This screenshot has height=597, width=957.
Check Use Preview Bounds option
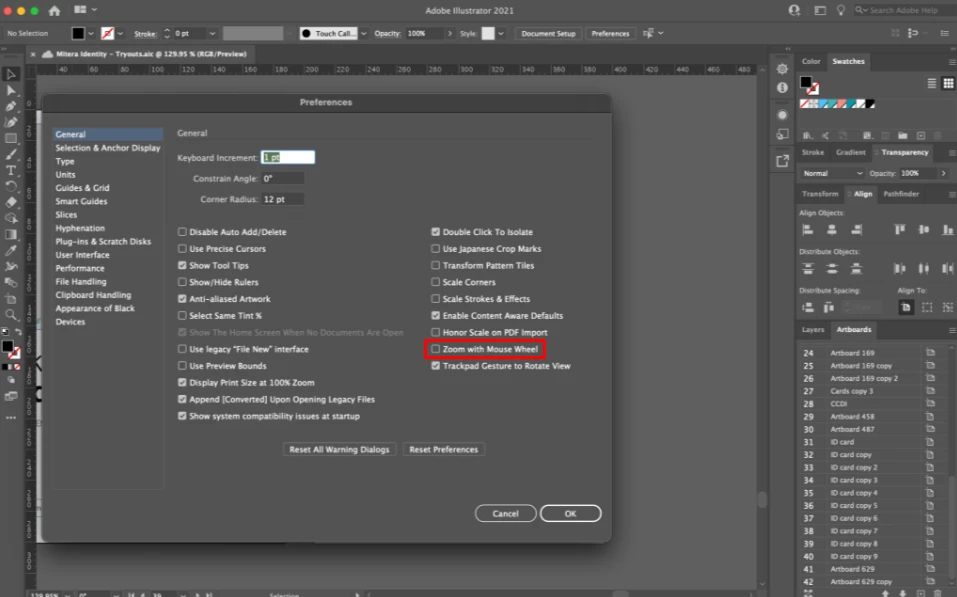pos(182,366)
